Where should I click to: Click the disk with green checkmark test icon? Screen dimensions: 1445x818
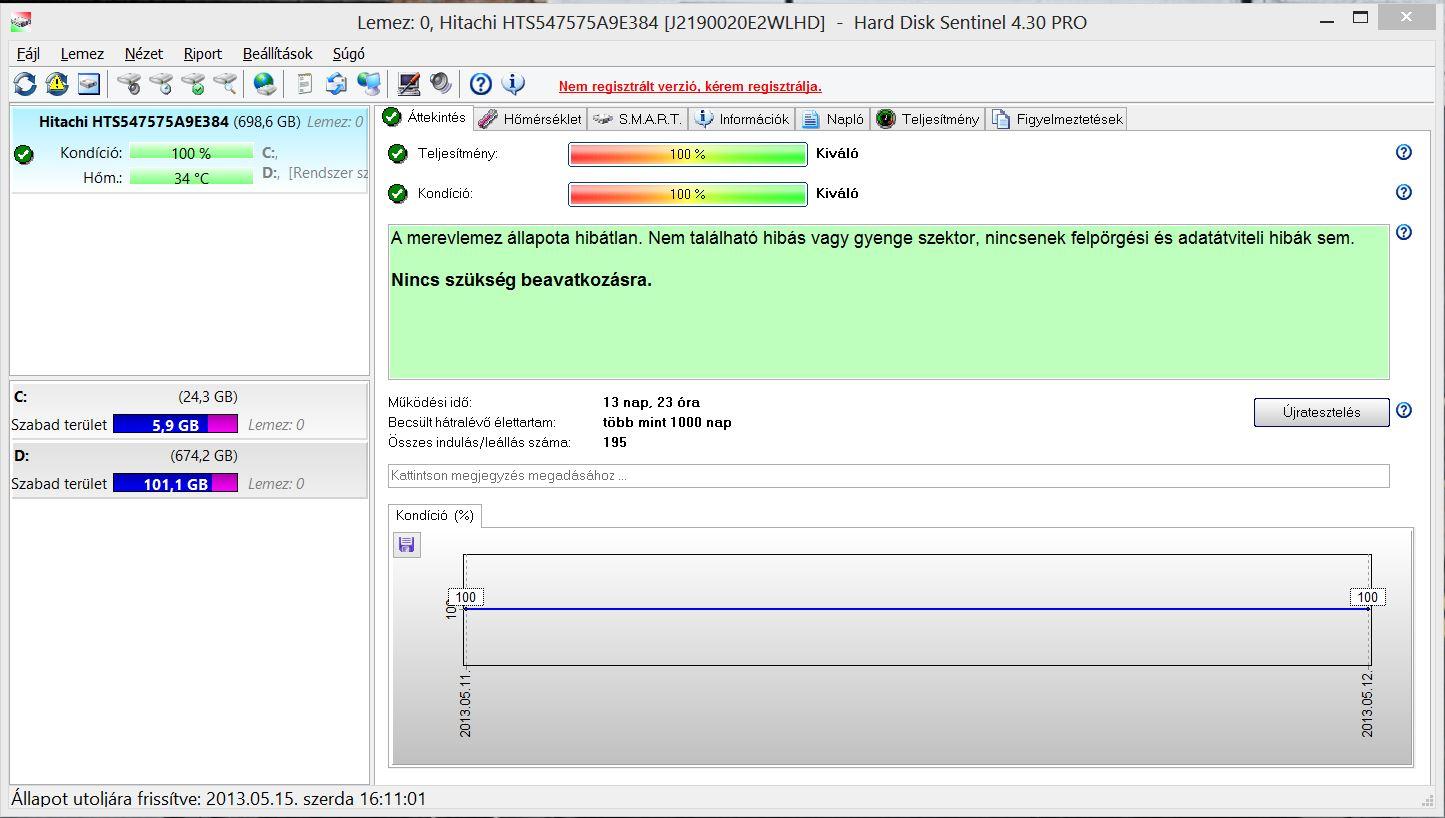tap(193, 84)
